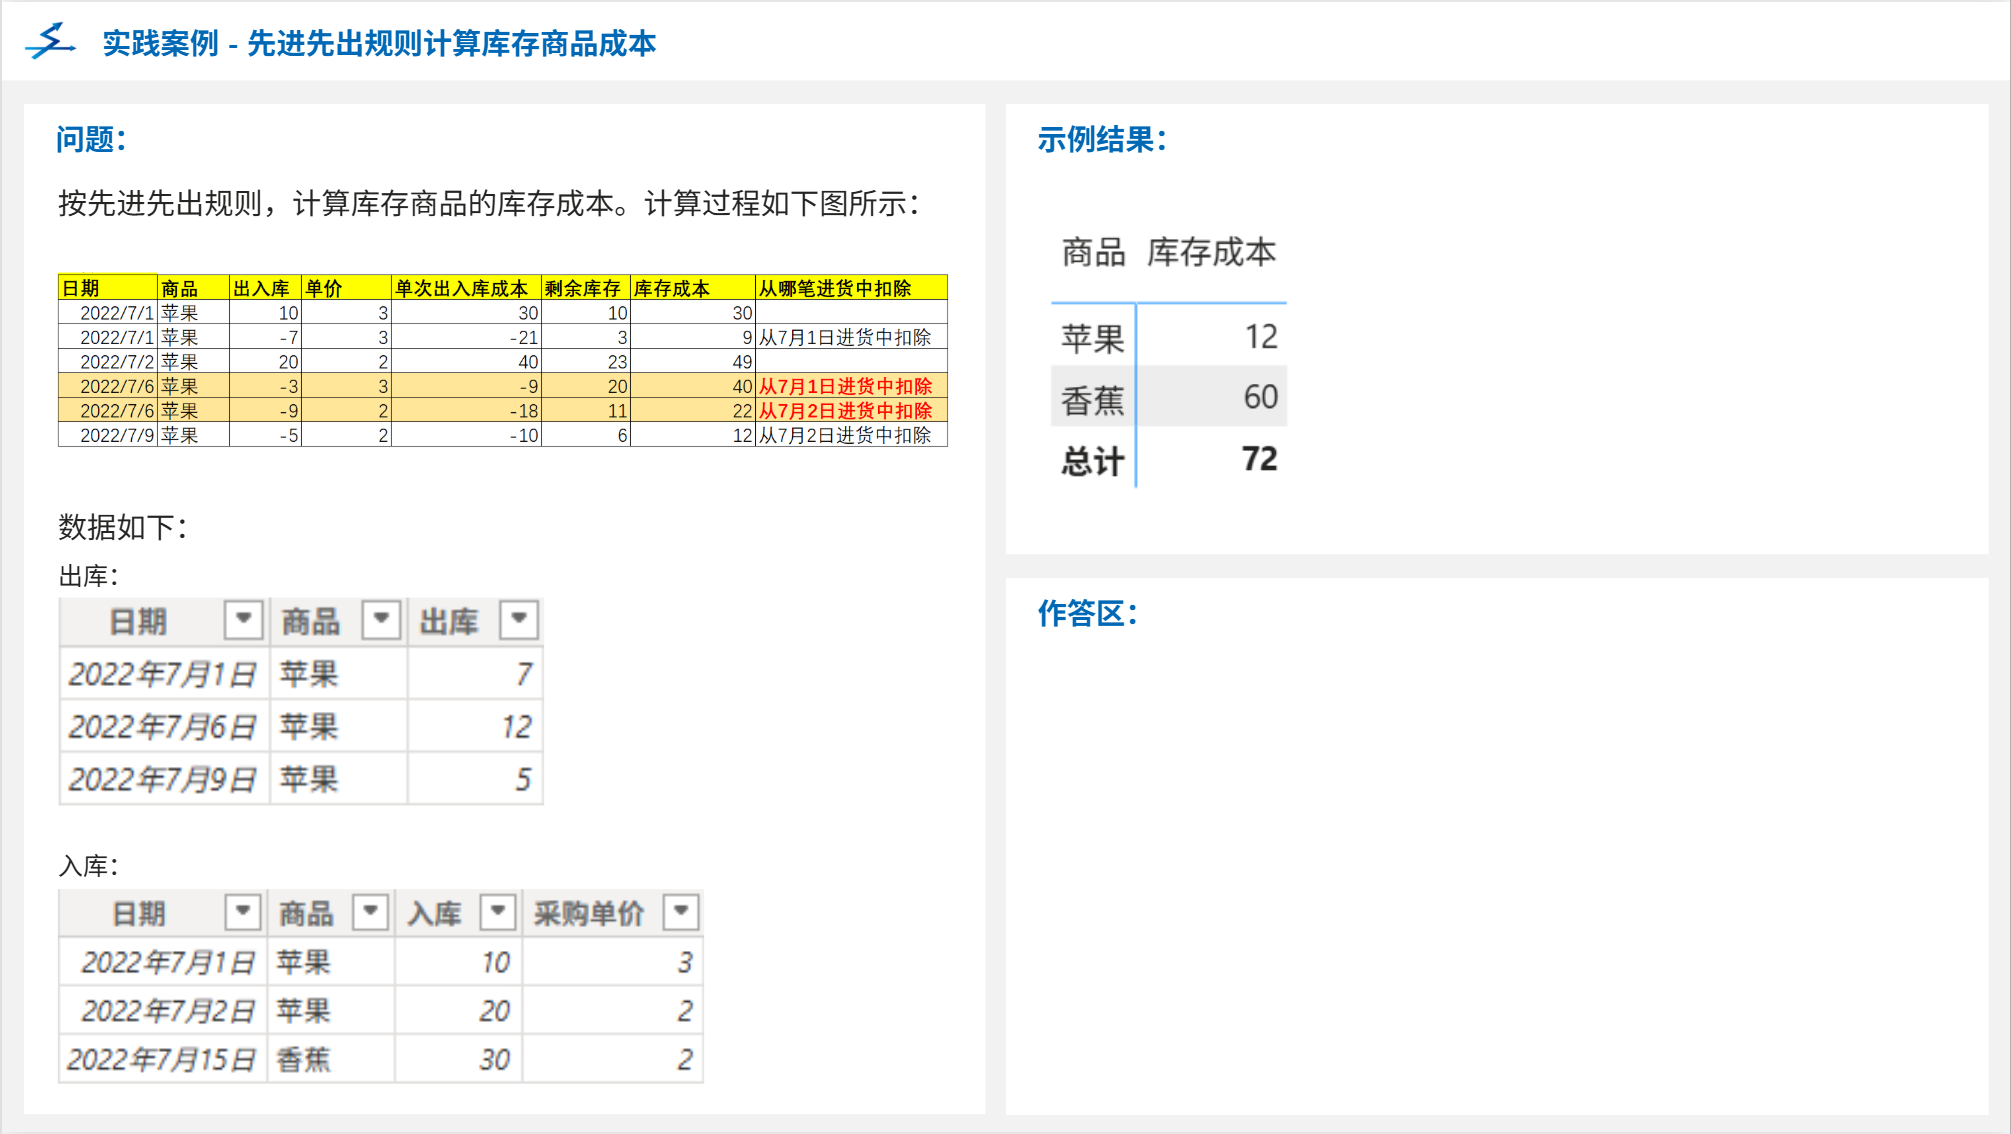Click the page title about 先进先出规则
The width and height of the screenshot is (2011, 1134).
[379, 44]
